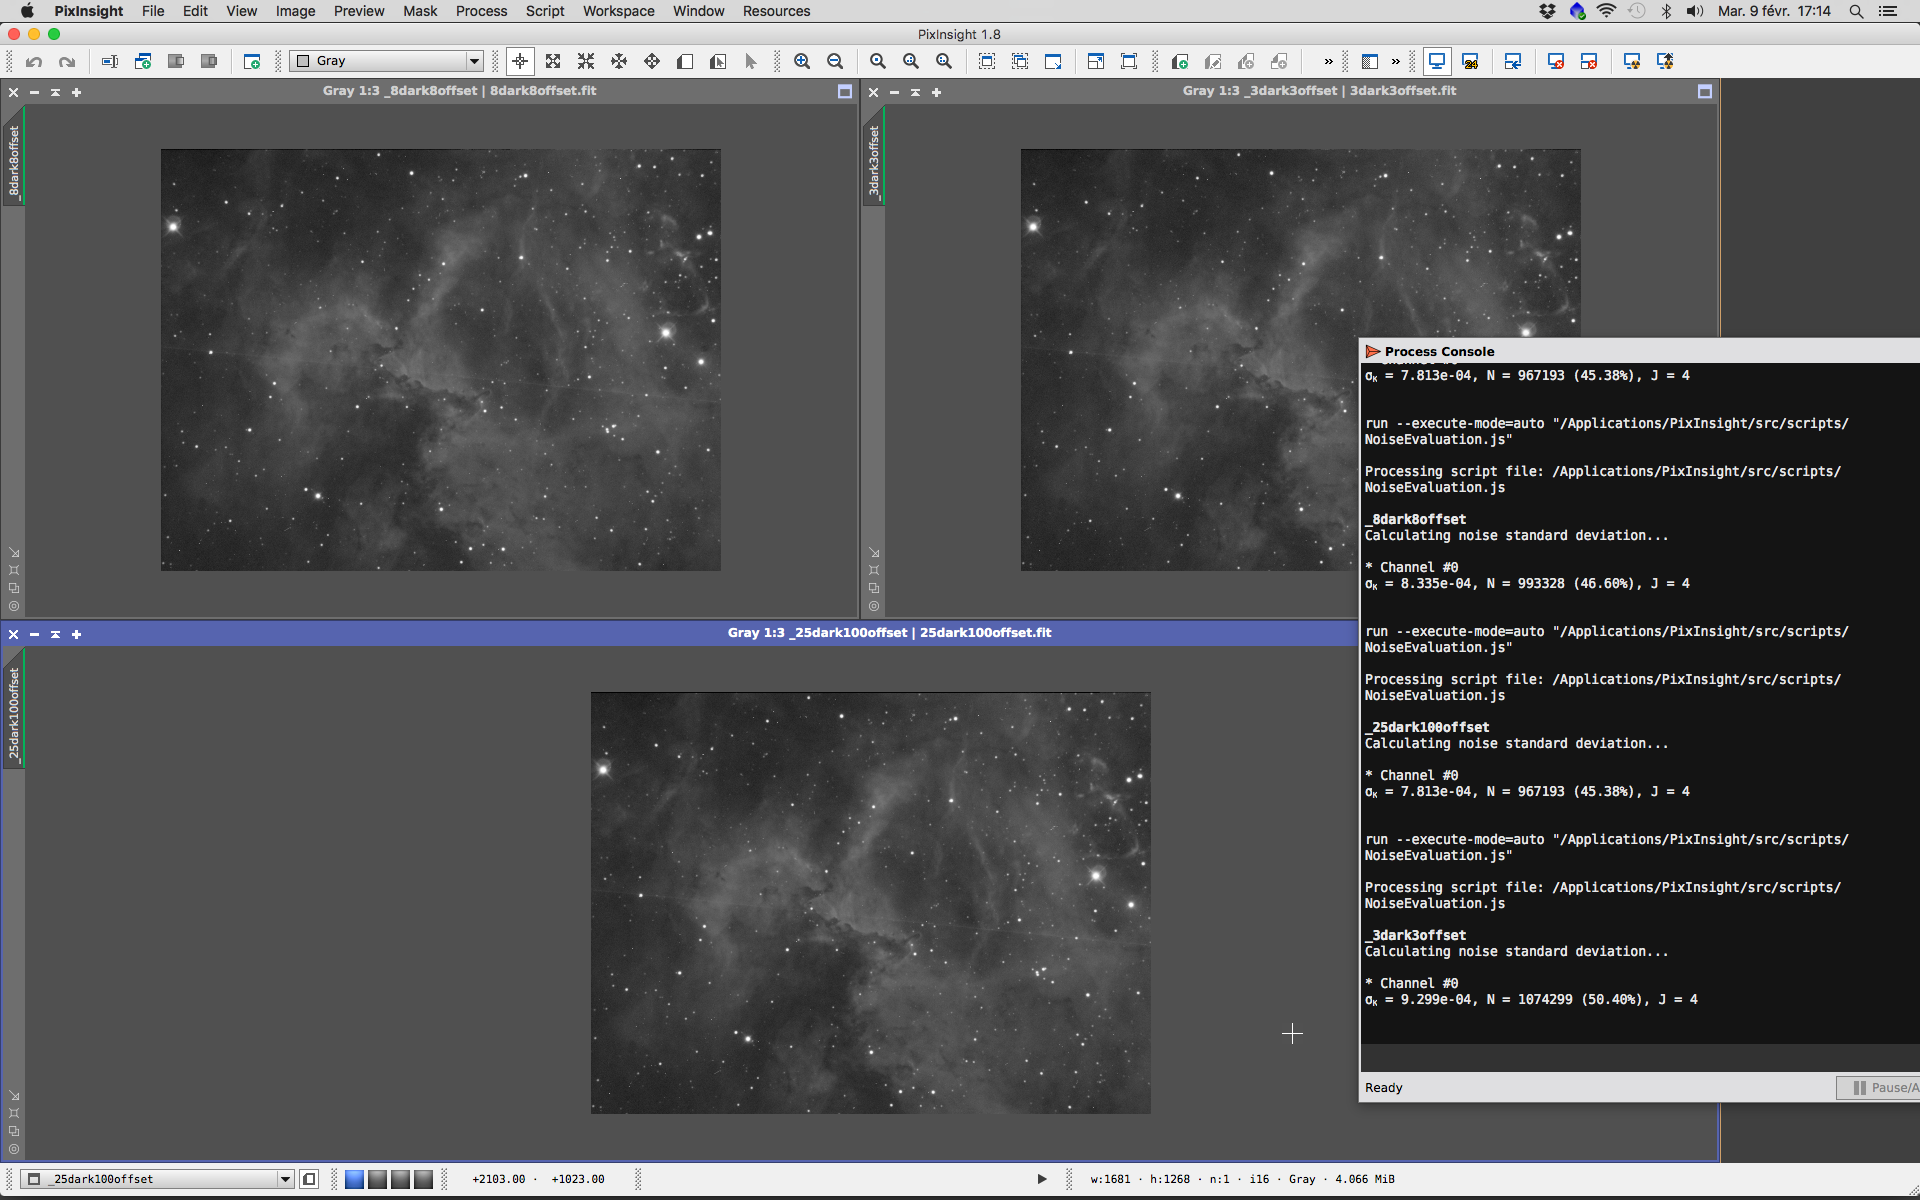Image resolution: width=1920 pixels, height=1200 pixels.
Task: Toggle the 24-bit screen LUT icon
Action: tap(1471, 61)
